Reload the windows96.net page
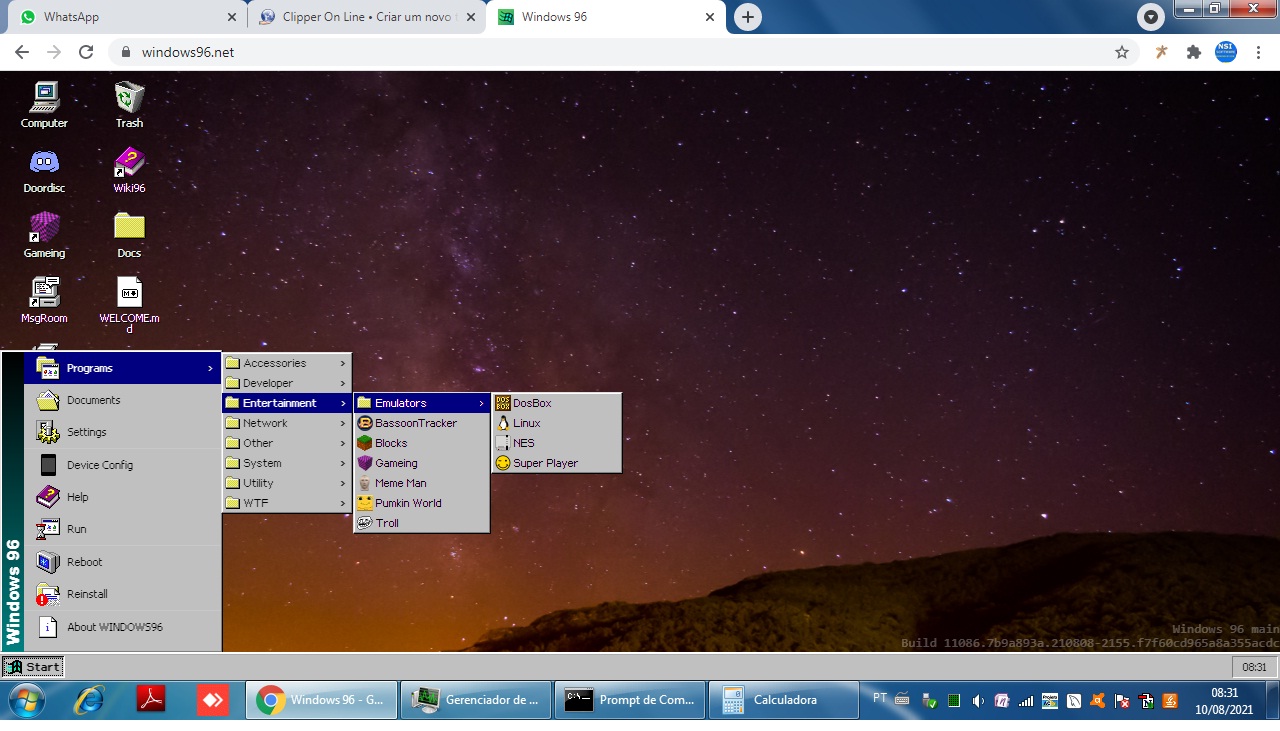The width and height of the screenshot is (1280, 731). [86, 52]
